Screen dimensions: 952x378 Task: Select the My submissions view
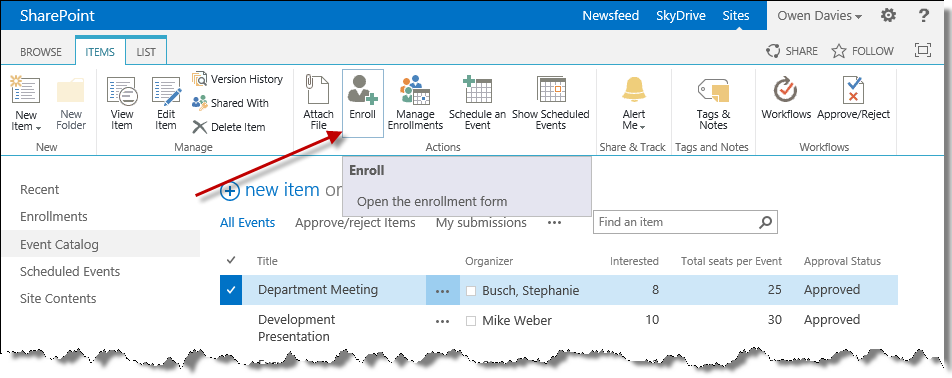[x=481, y=223]
